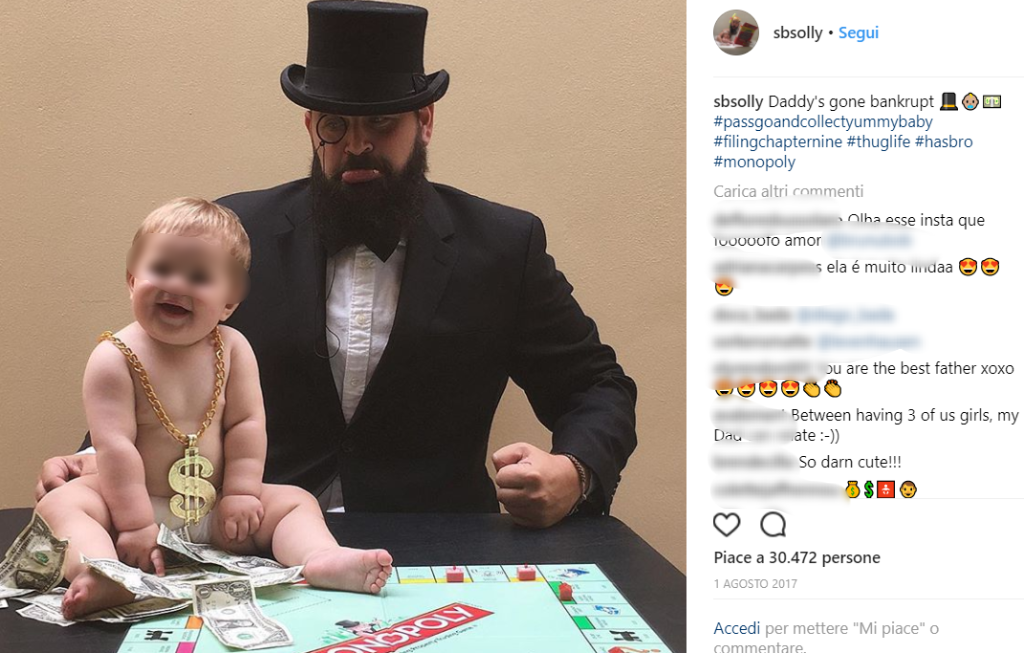Click the main Monopoly baby photo

coord(343,326)
